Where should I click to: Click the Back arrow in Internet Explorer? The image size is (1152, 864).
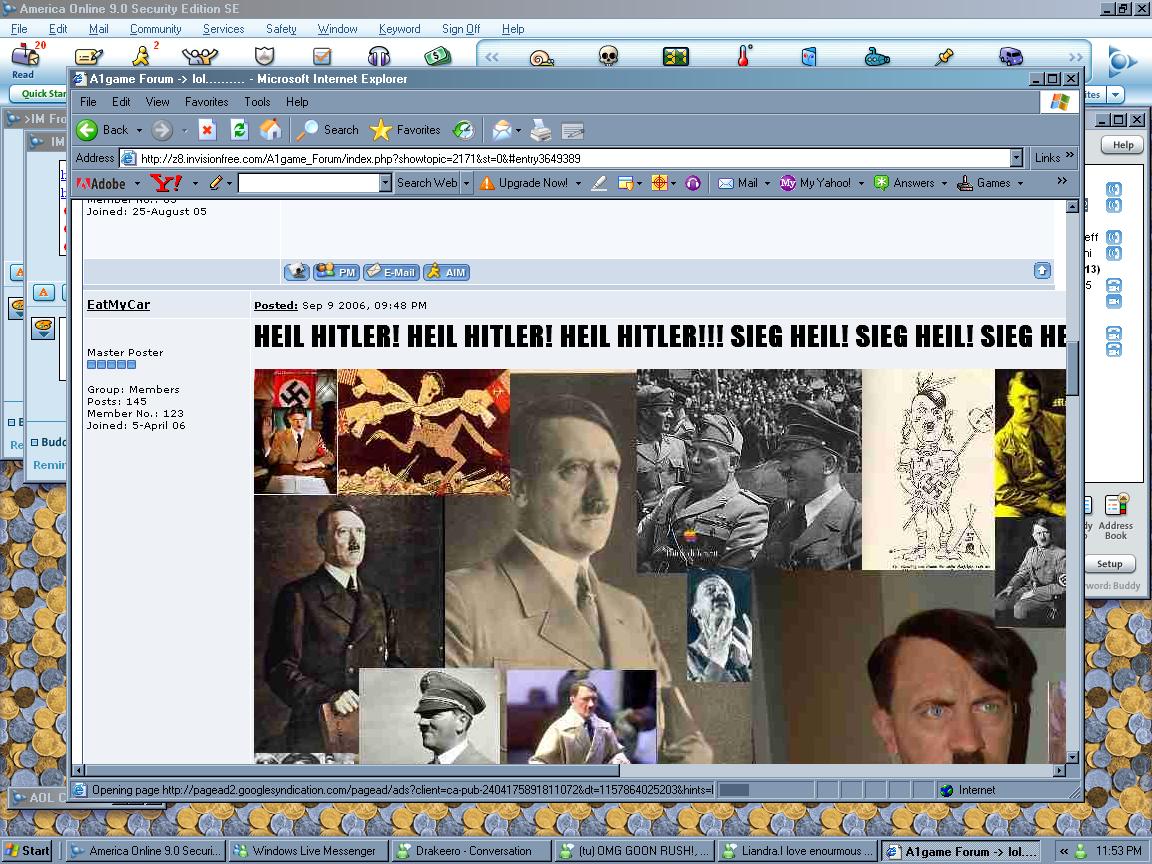click(88, 130)
